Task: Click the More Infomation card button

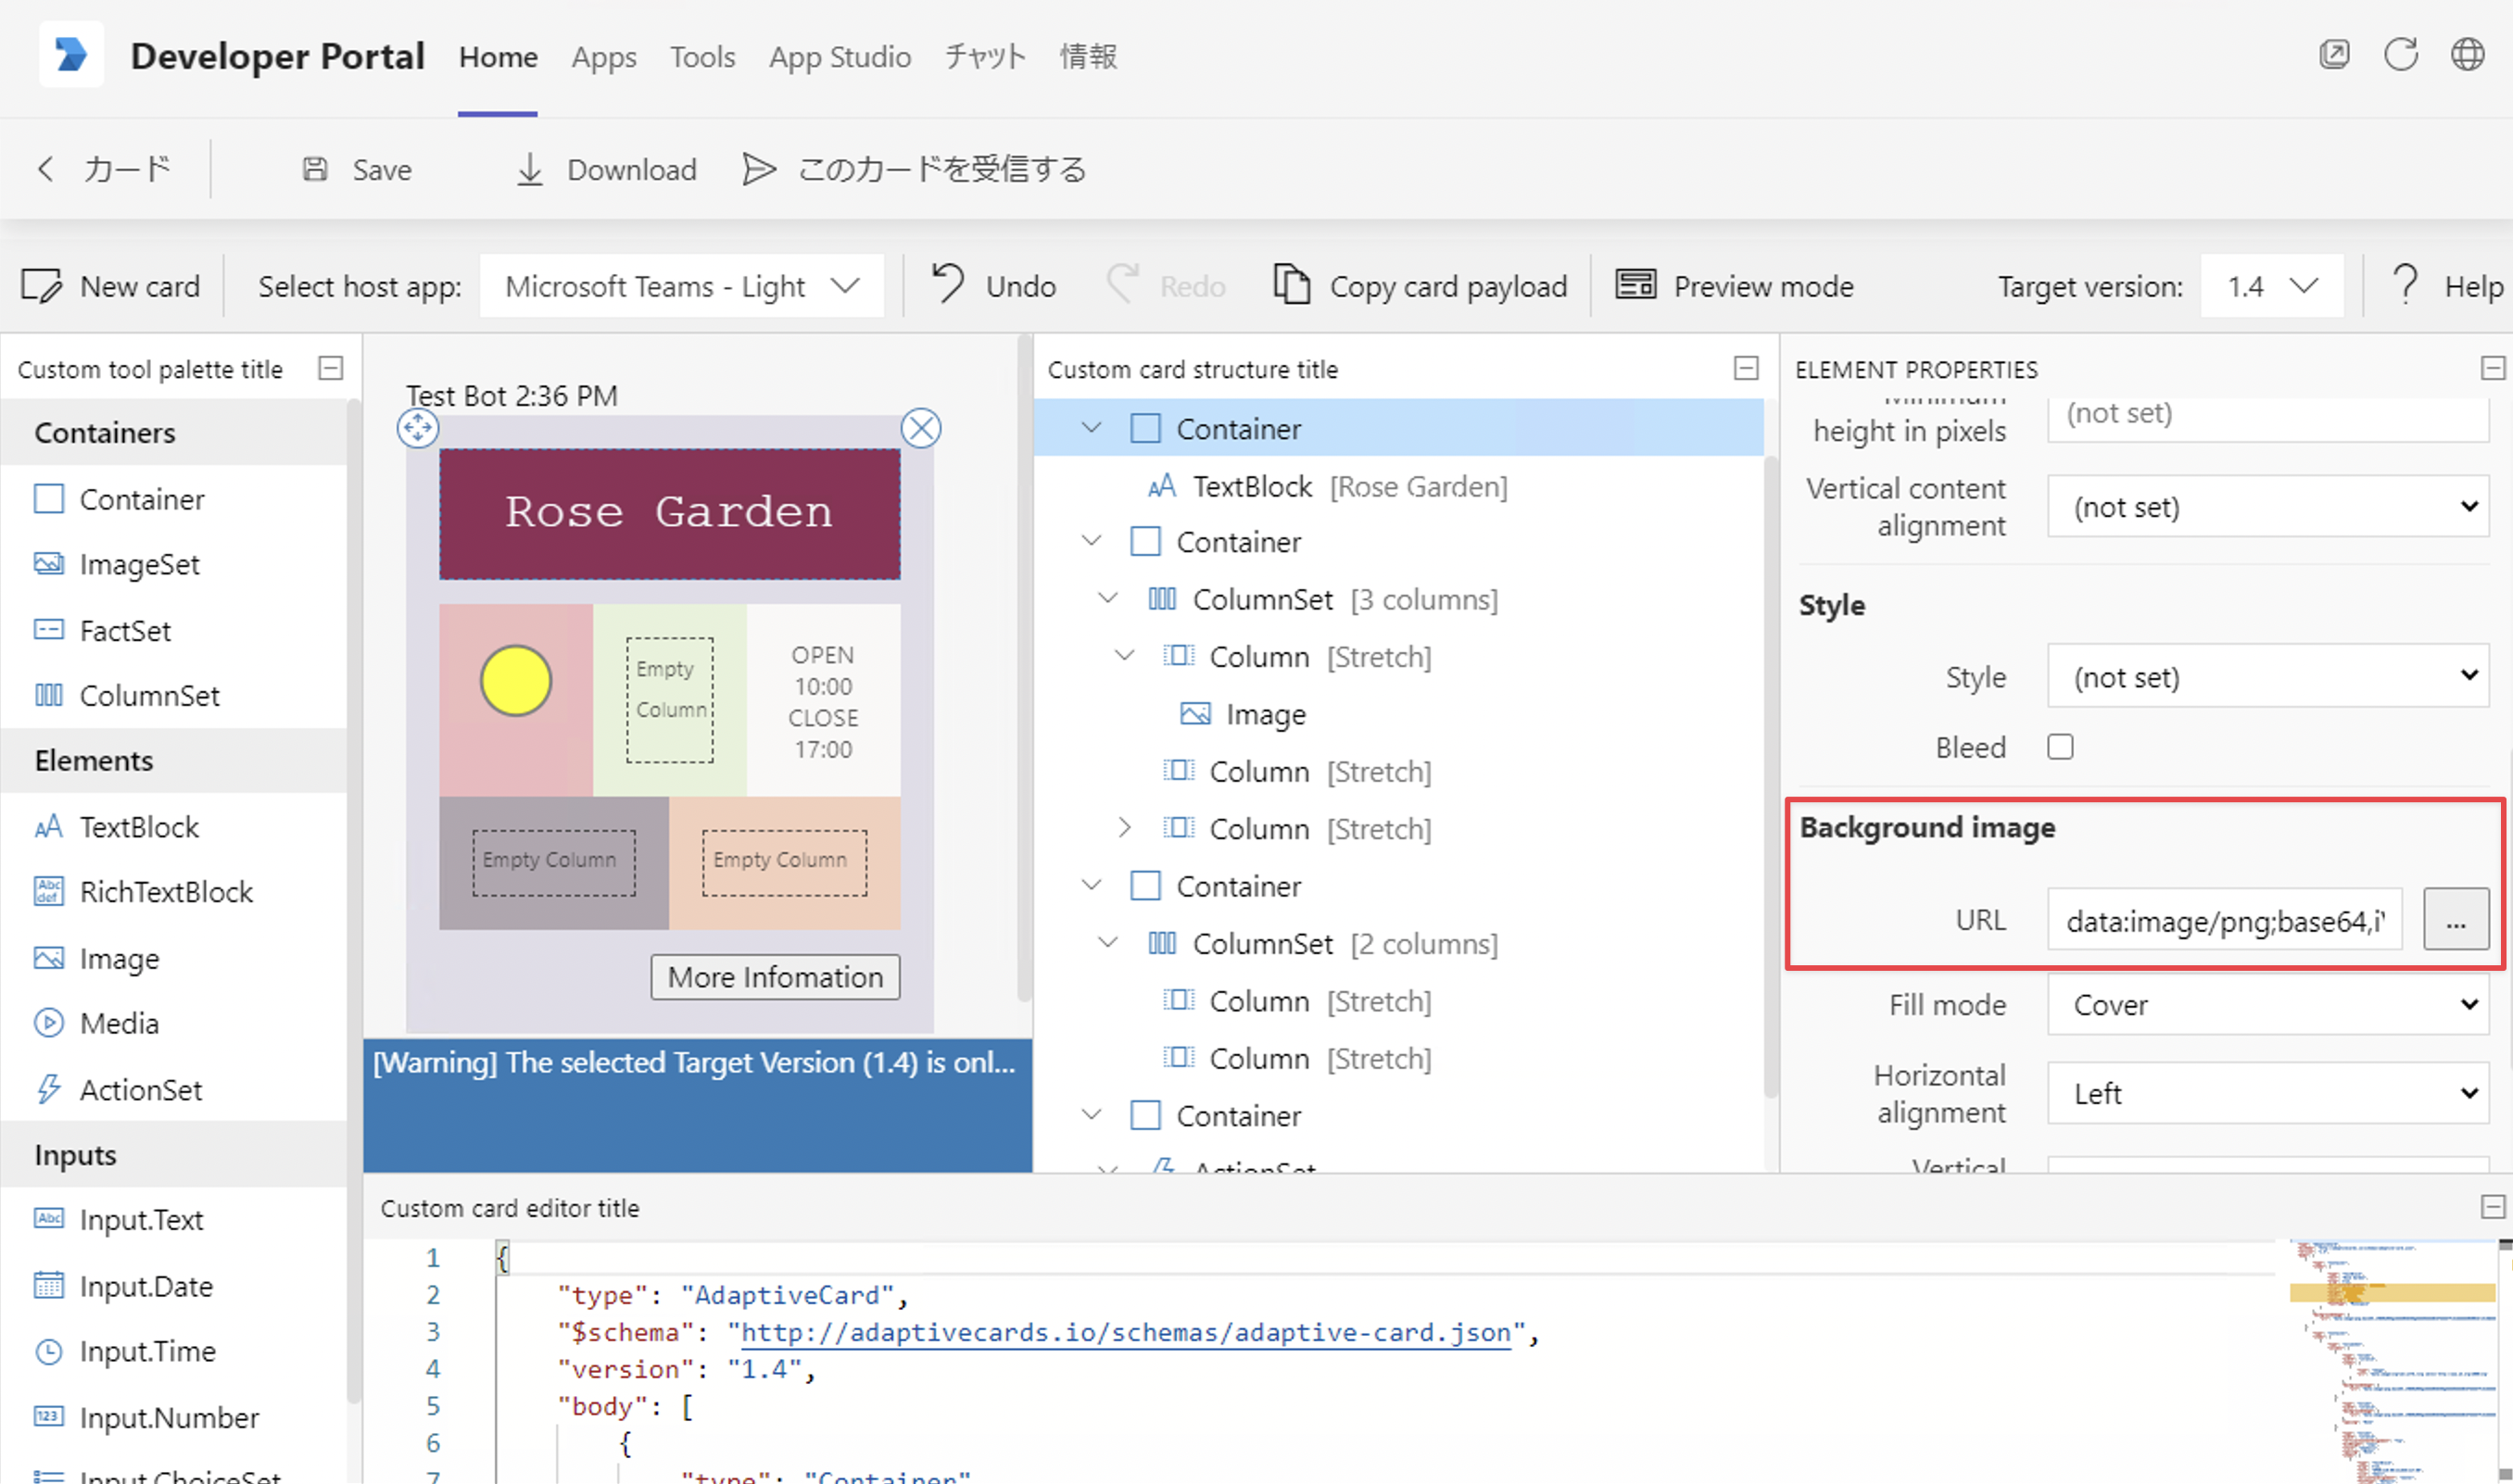Action: [775, 977]
